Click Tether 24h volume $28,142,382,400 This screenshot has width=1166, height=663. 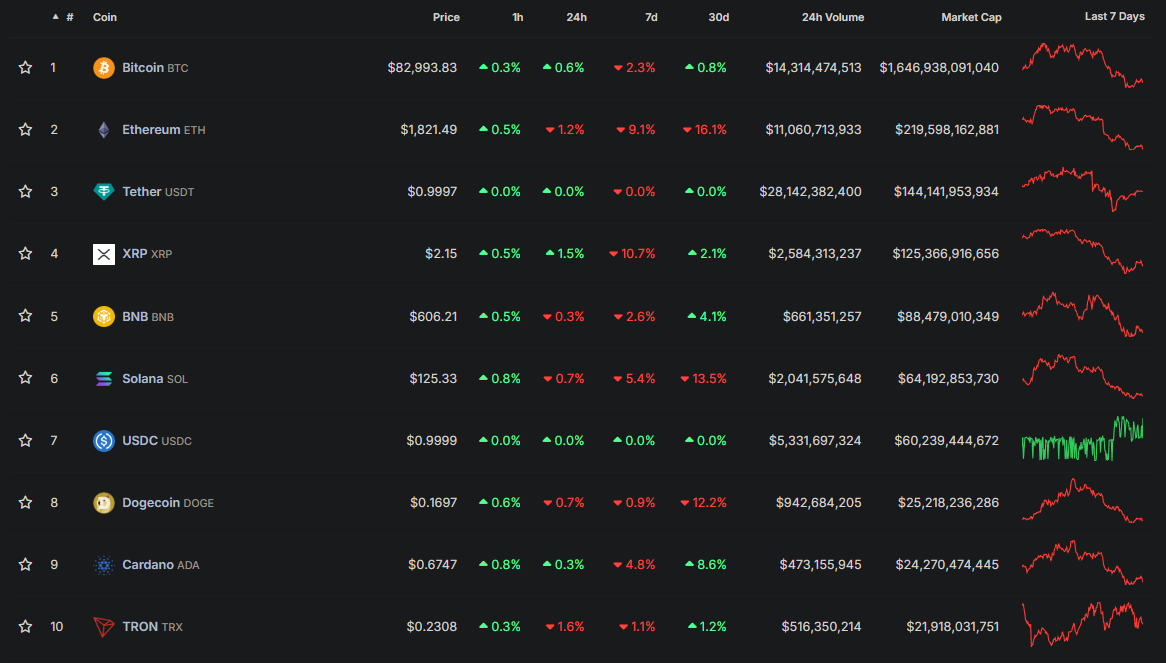(811, 192)
